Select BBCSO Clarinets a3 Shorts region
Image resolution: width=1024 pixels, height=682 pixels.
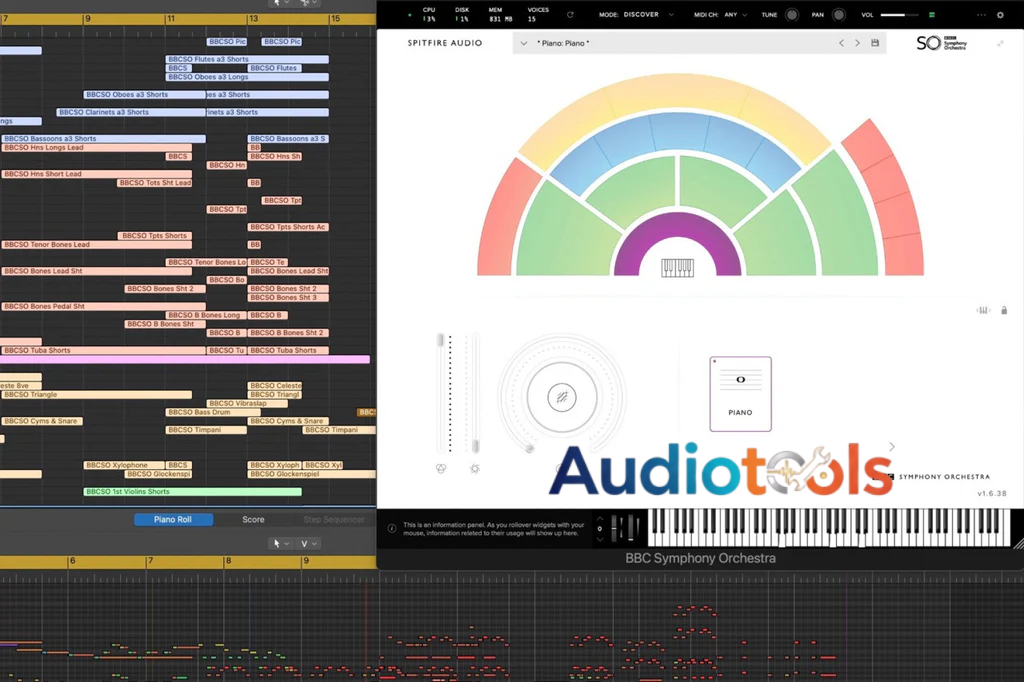click(131, 112)
